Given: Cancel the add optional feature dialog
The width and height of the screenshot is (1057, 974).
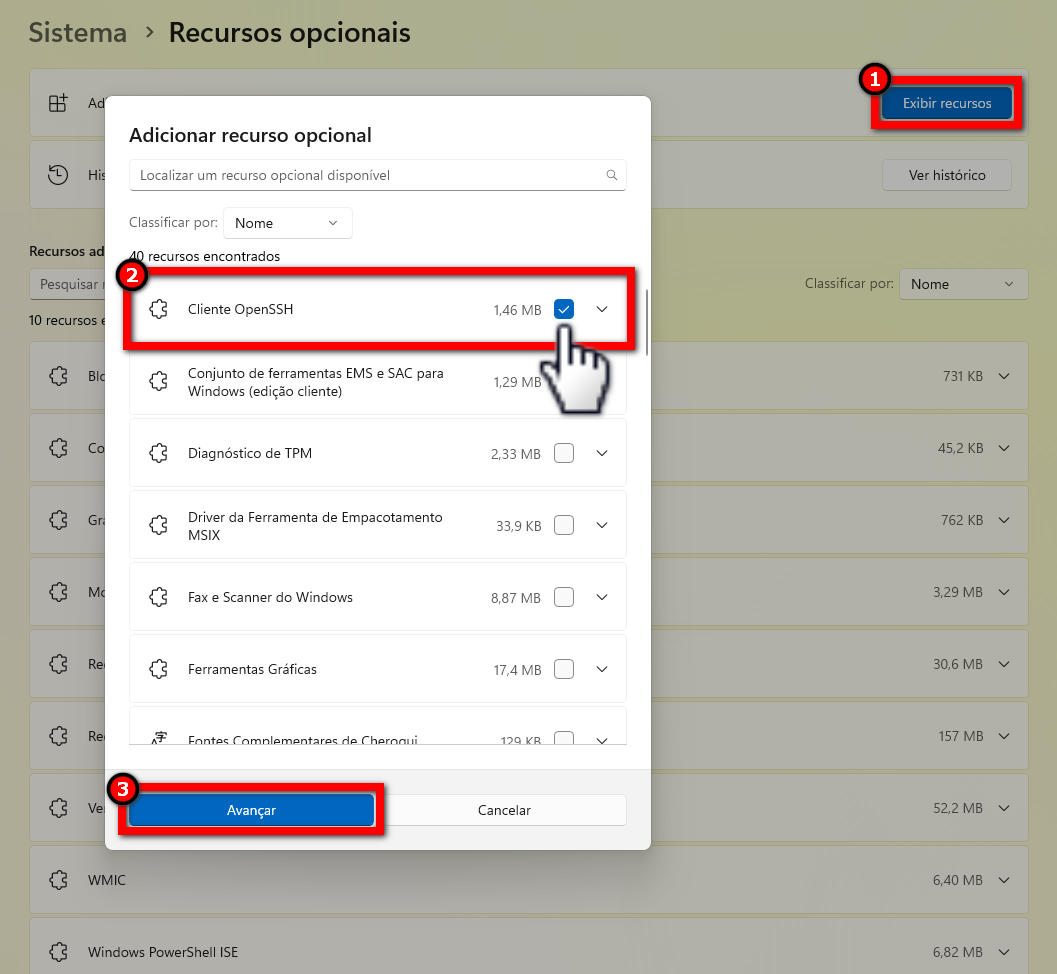Looking at the screenshot, I should 504,810.
